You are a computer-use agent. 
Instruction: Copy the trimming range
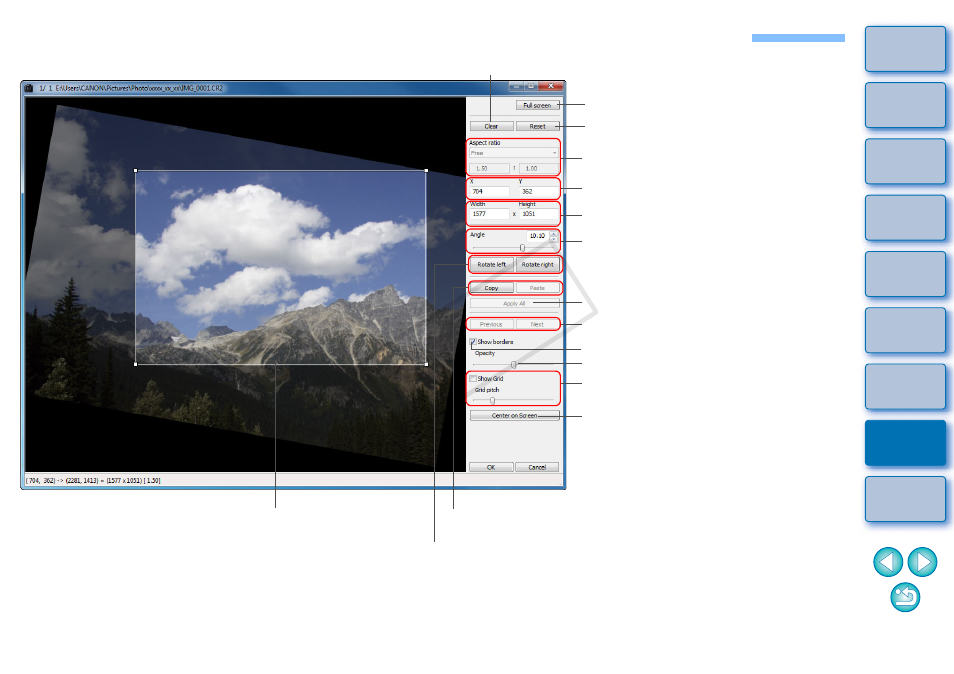click(x=491, y=288)
